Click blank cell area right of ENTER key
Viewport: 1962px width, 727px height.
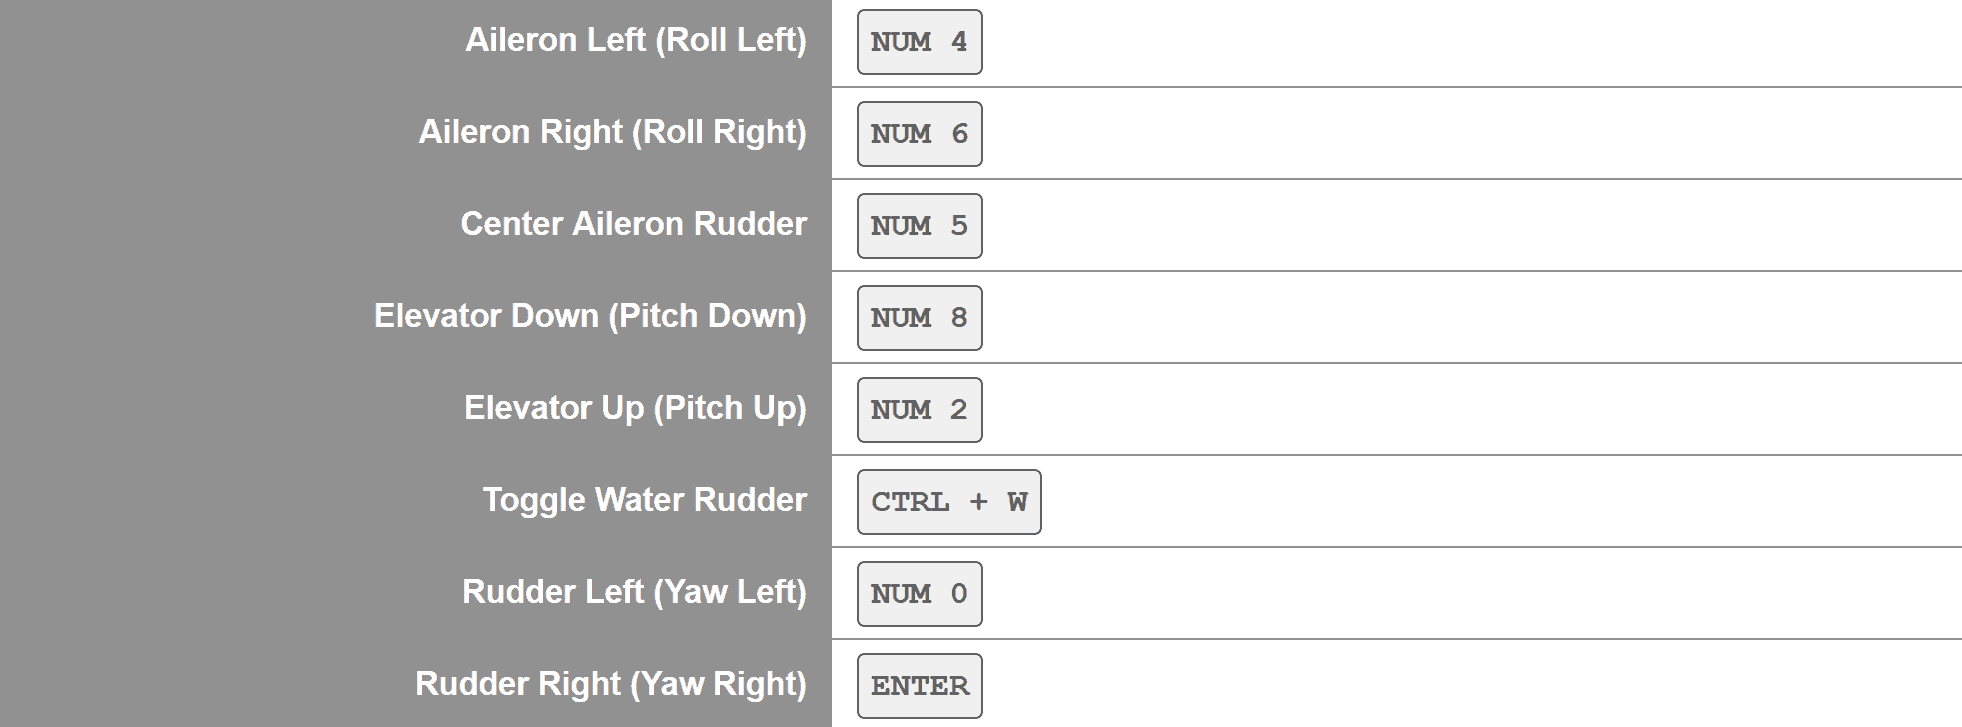pos(1450,686)
